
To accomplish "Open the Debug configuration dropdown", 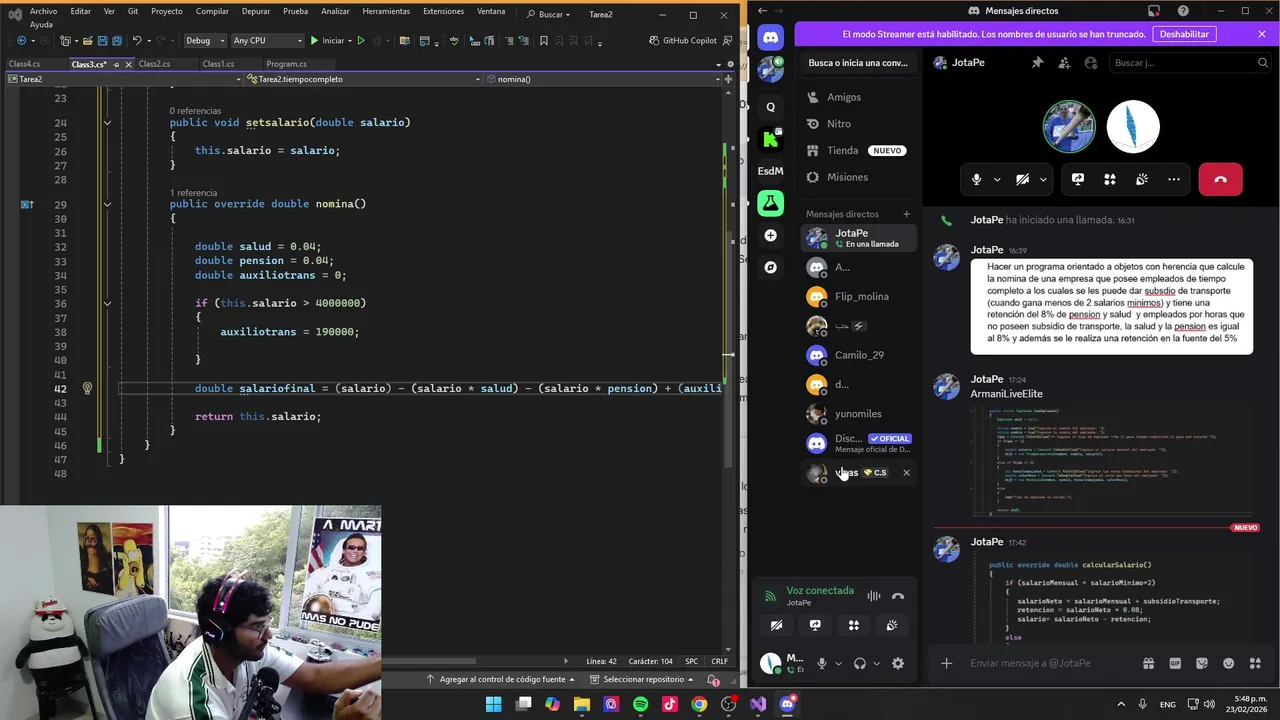I will coord(205,41).
